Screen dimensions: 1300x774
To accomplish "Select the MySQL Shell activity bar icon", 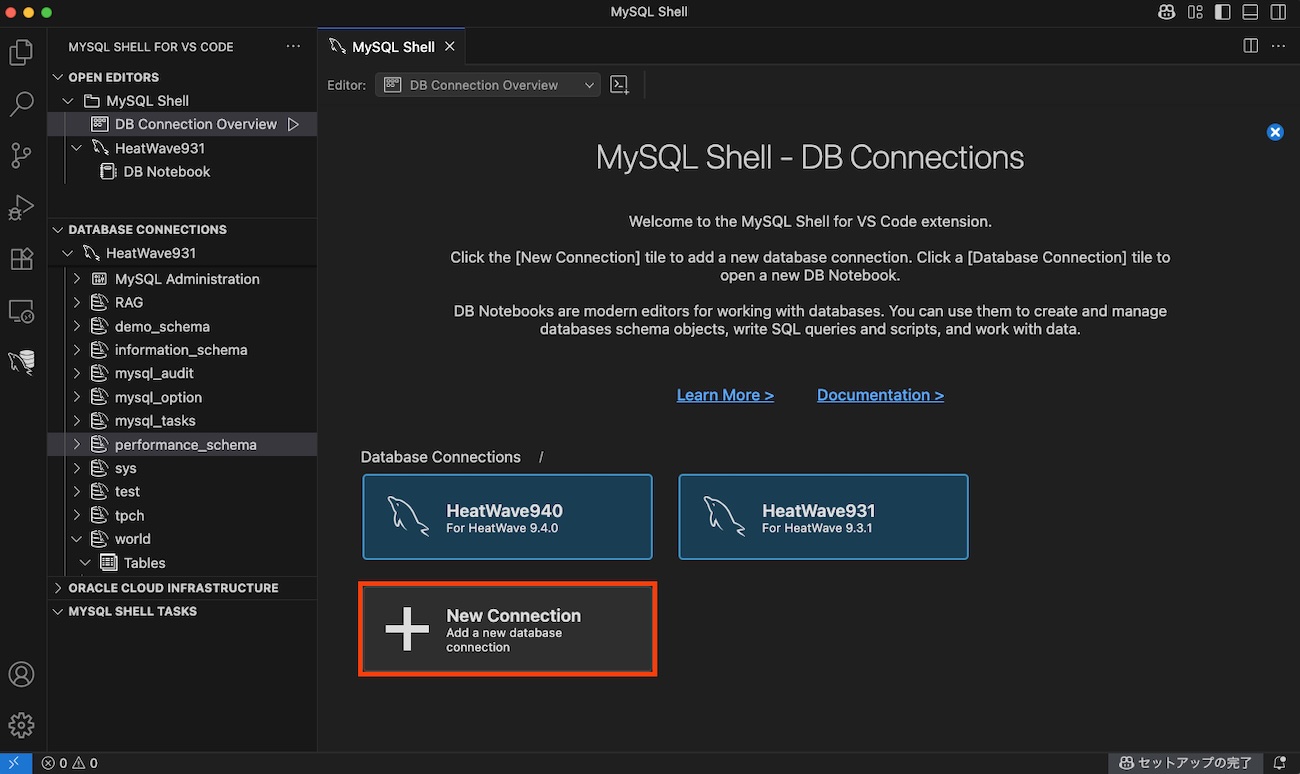I will pos(21,362).
